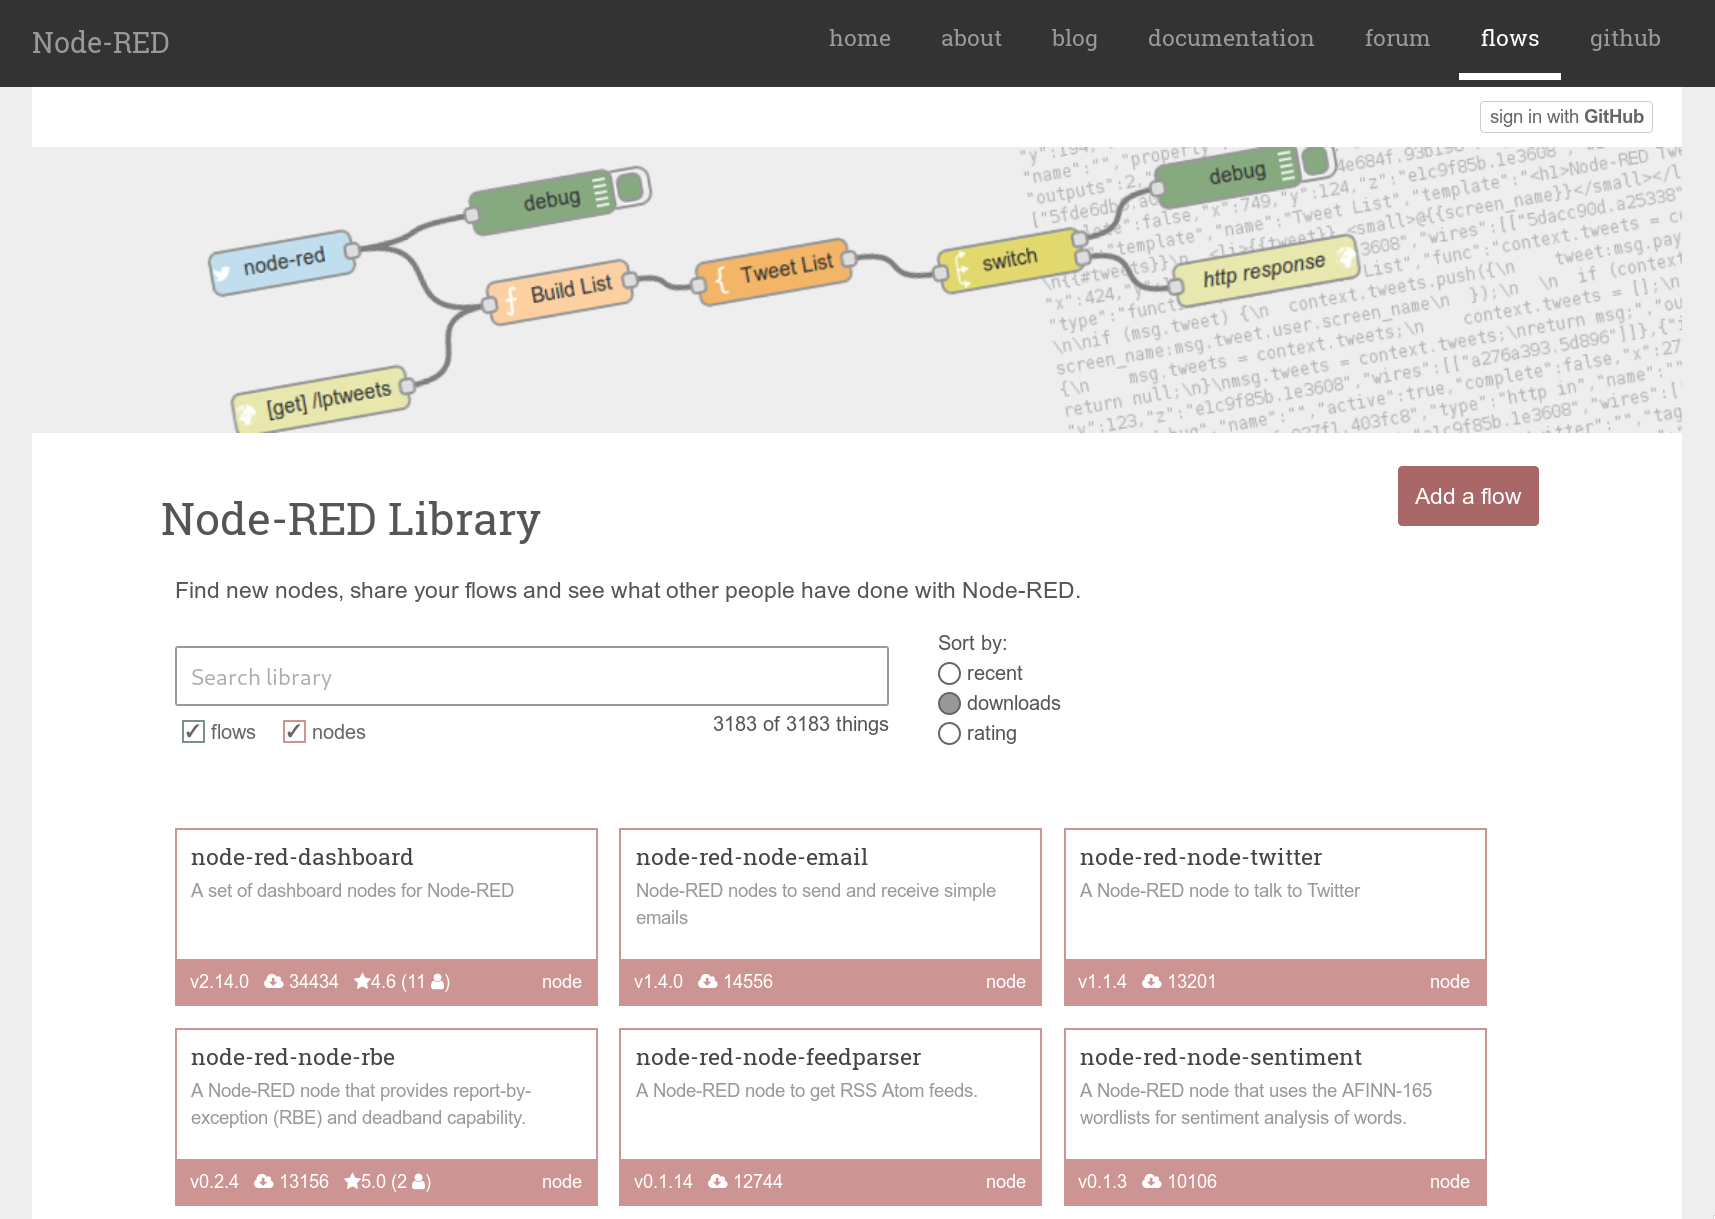This screenshot has height=1219, width=1715.
Task: Click the download icon on node-red-node-sentiment card
Action: pyautogui.click(x=1152, y=1182)
